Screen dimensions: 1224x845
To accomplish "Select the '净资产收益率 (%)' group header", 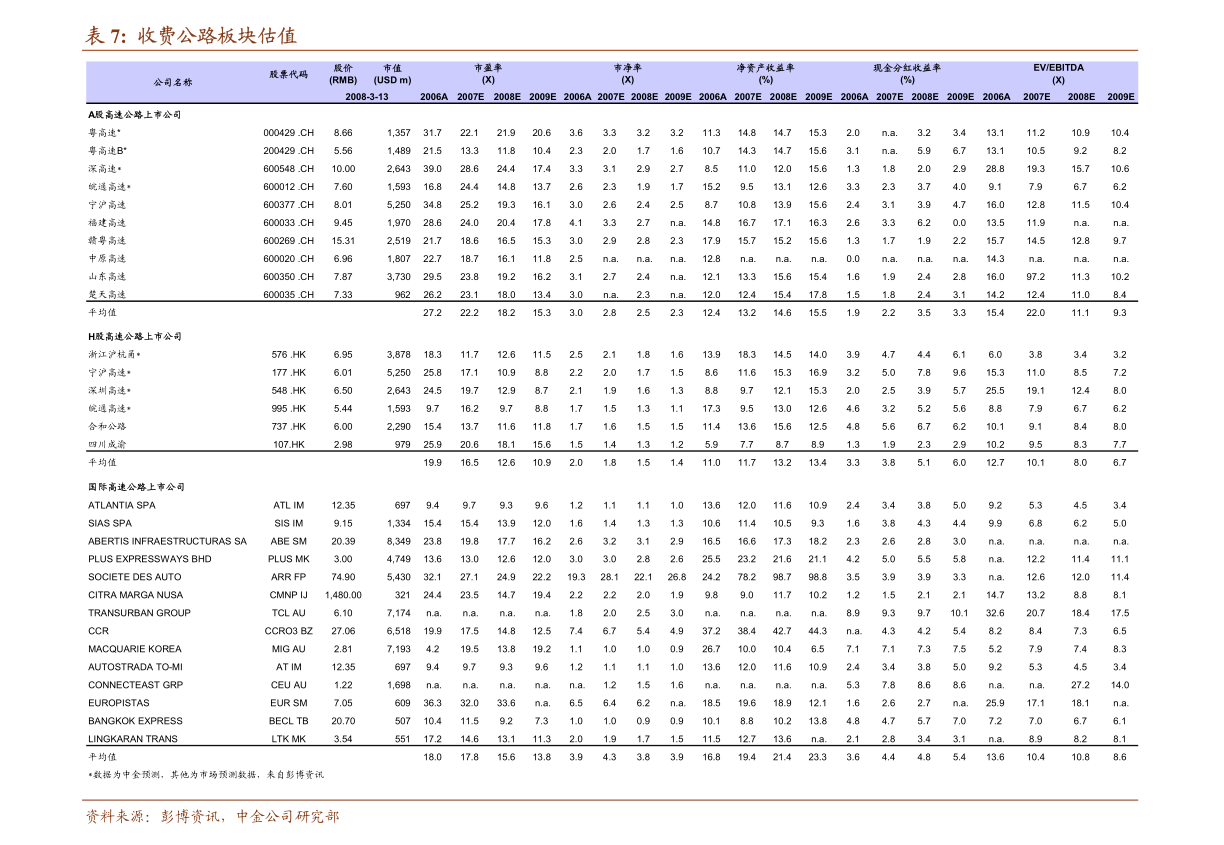I will (765, 74).
